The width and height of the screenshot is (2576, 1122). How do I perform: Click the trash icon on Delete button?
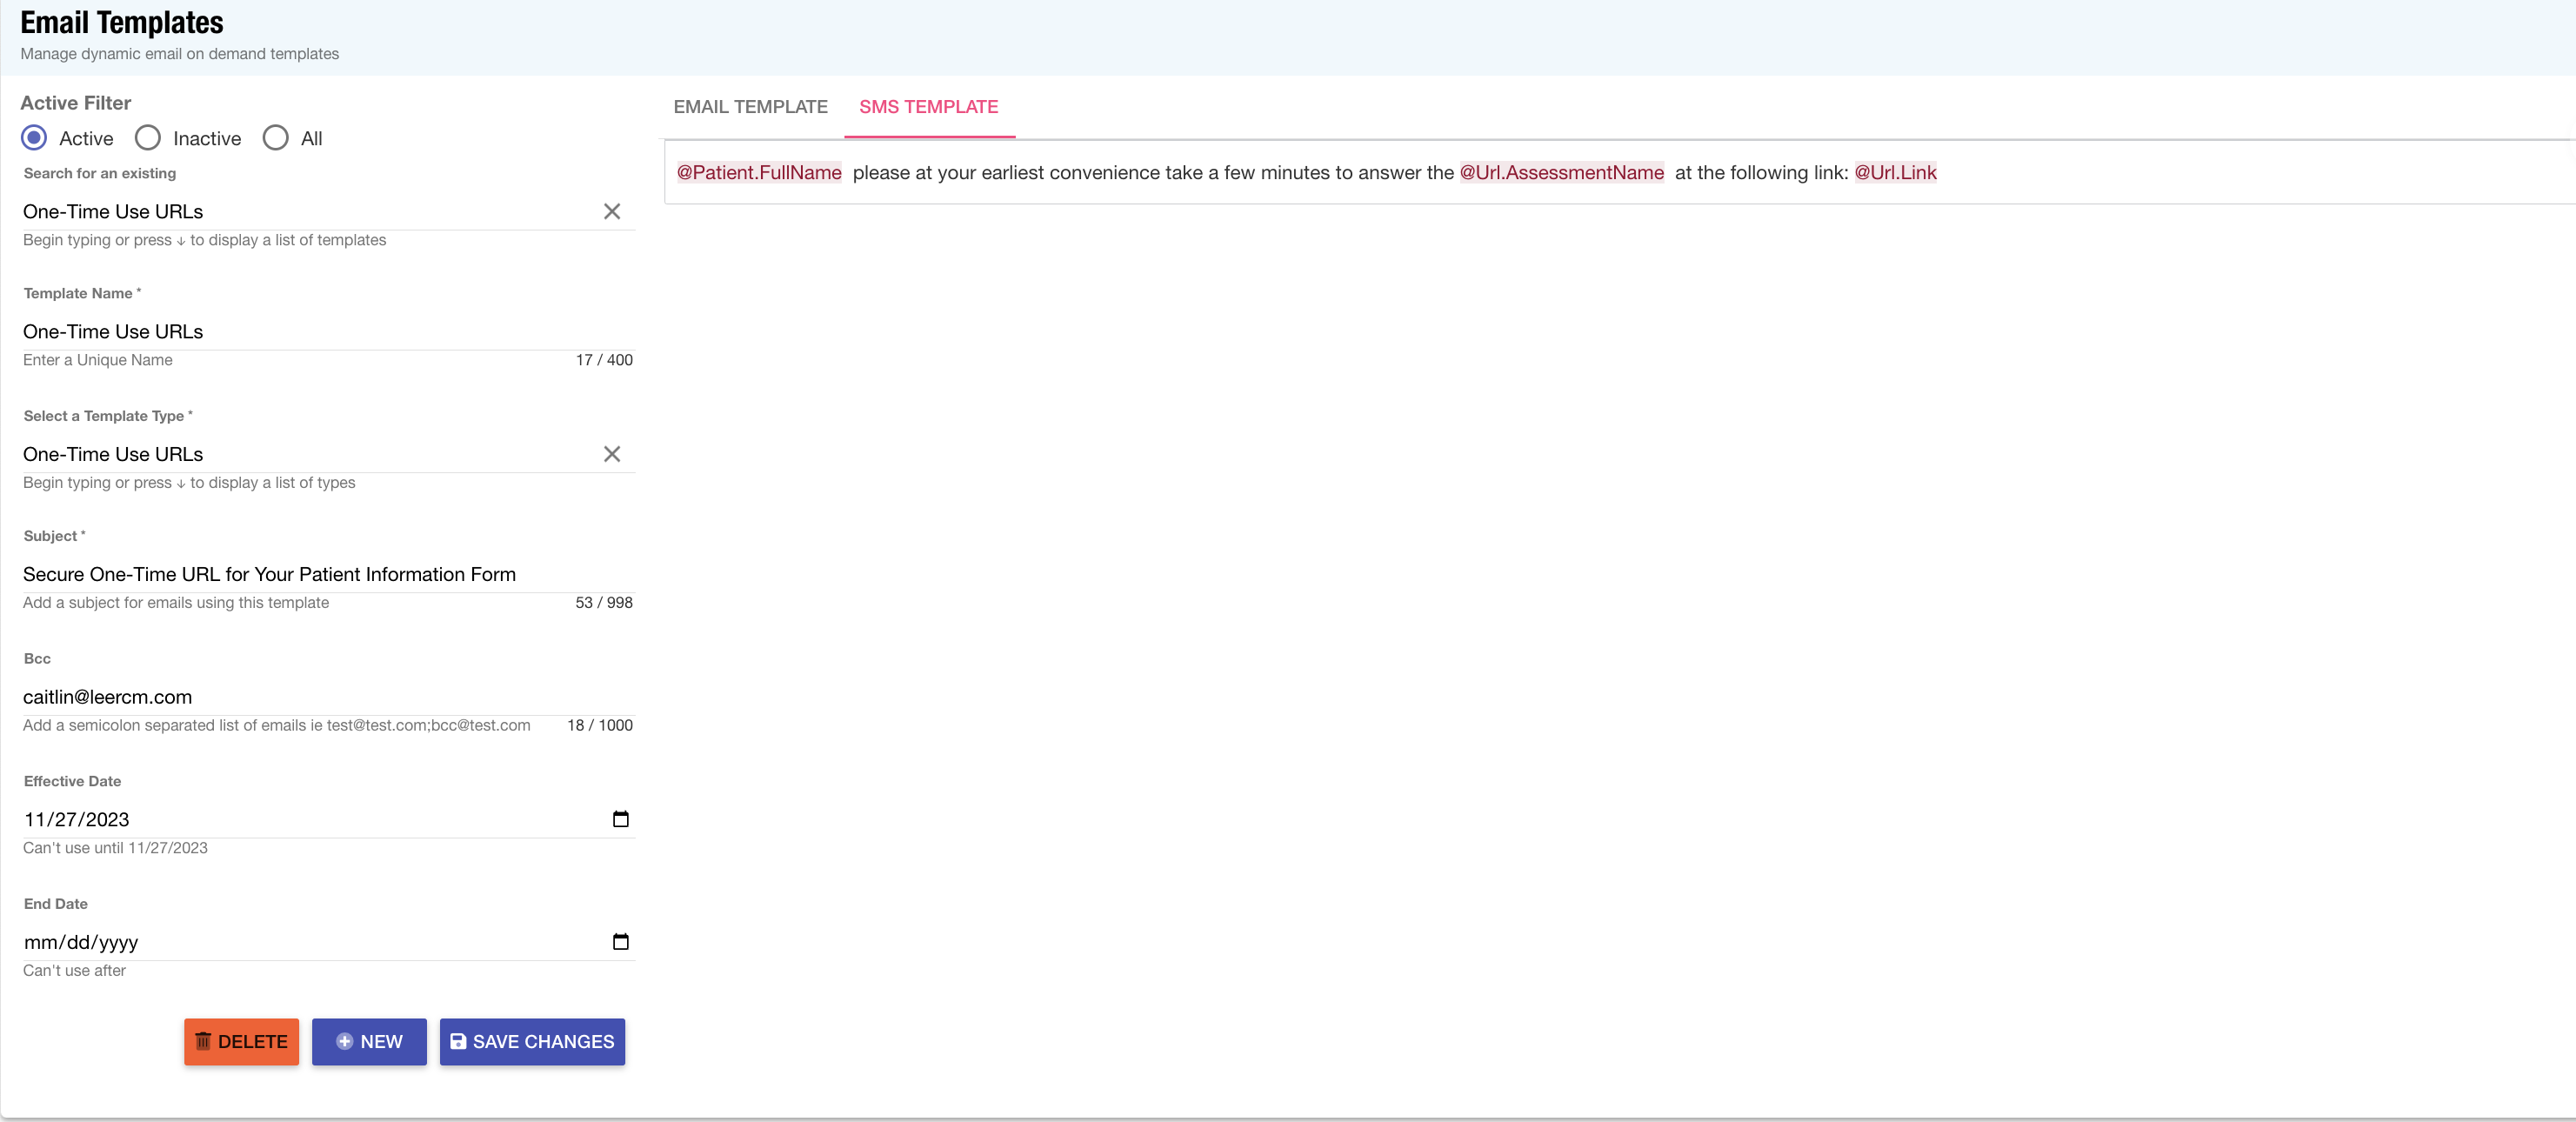pos(203,1041)
